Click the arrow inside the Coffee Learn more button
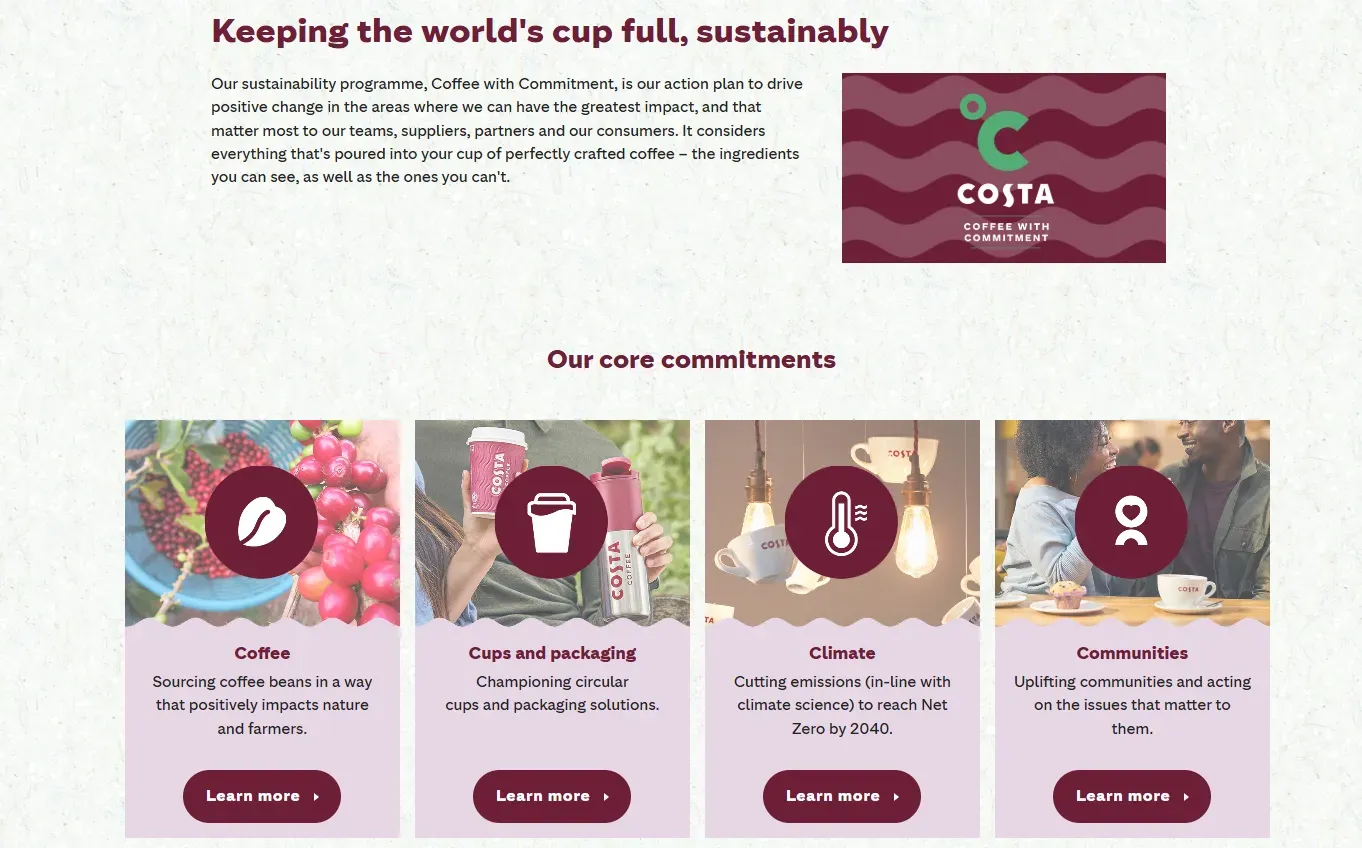The image size is (1362, 848). (x=316, y=796)
